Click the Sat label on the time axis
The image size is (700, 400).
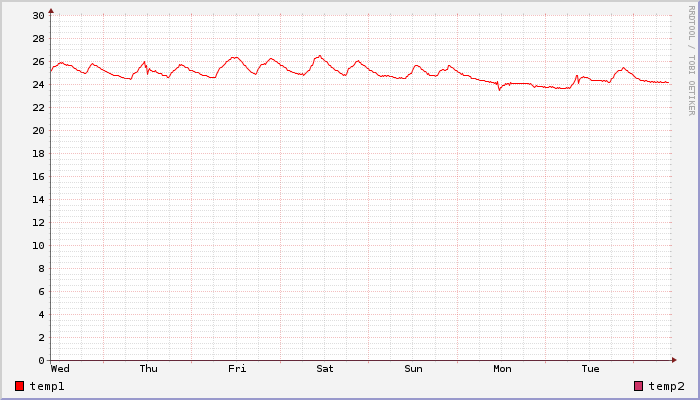click(325, 369)
